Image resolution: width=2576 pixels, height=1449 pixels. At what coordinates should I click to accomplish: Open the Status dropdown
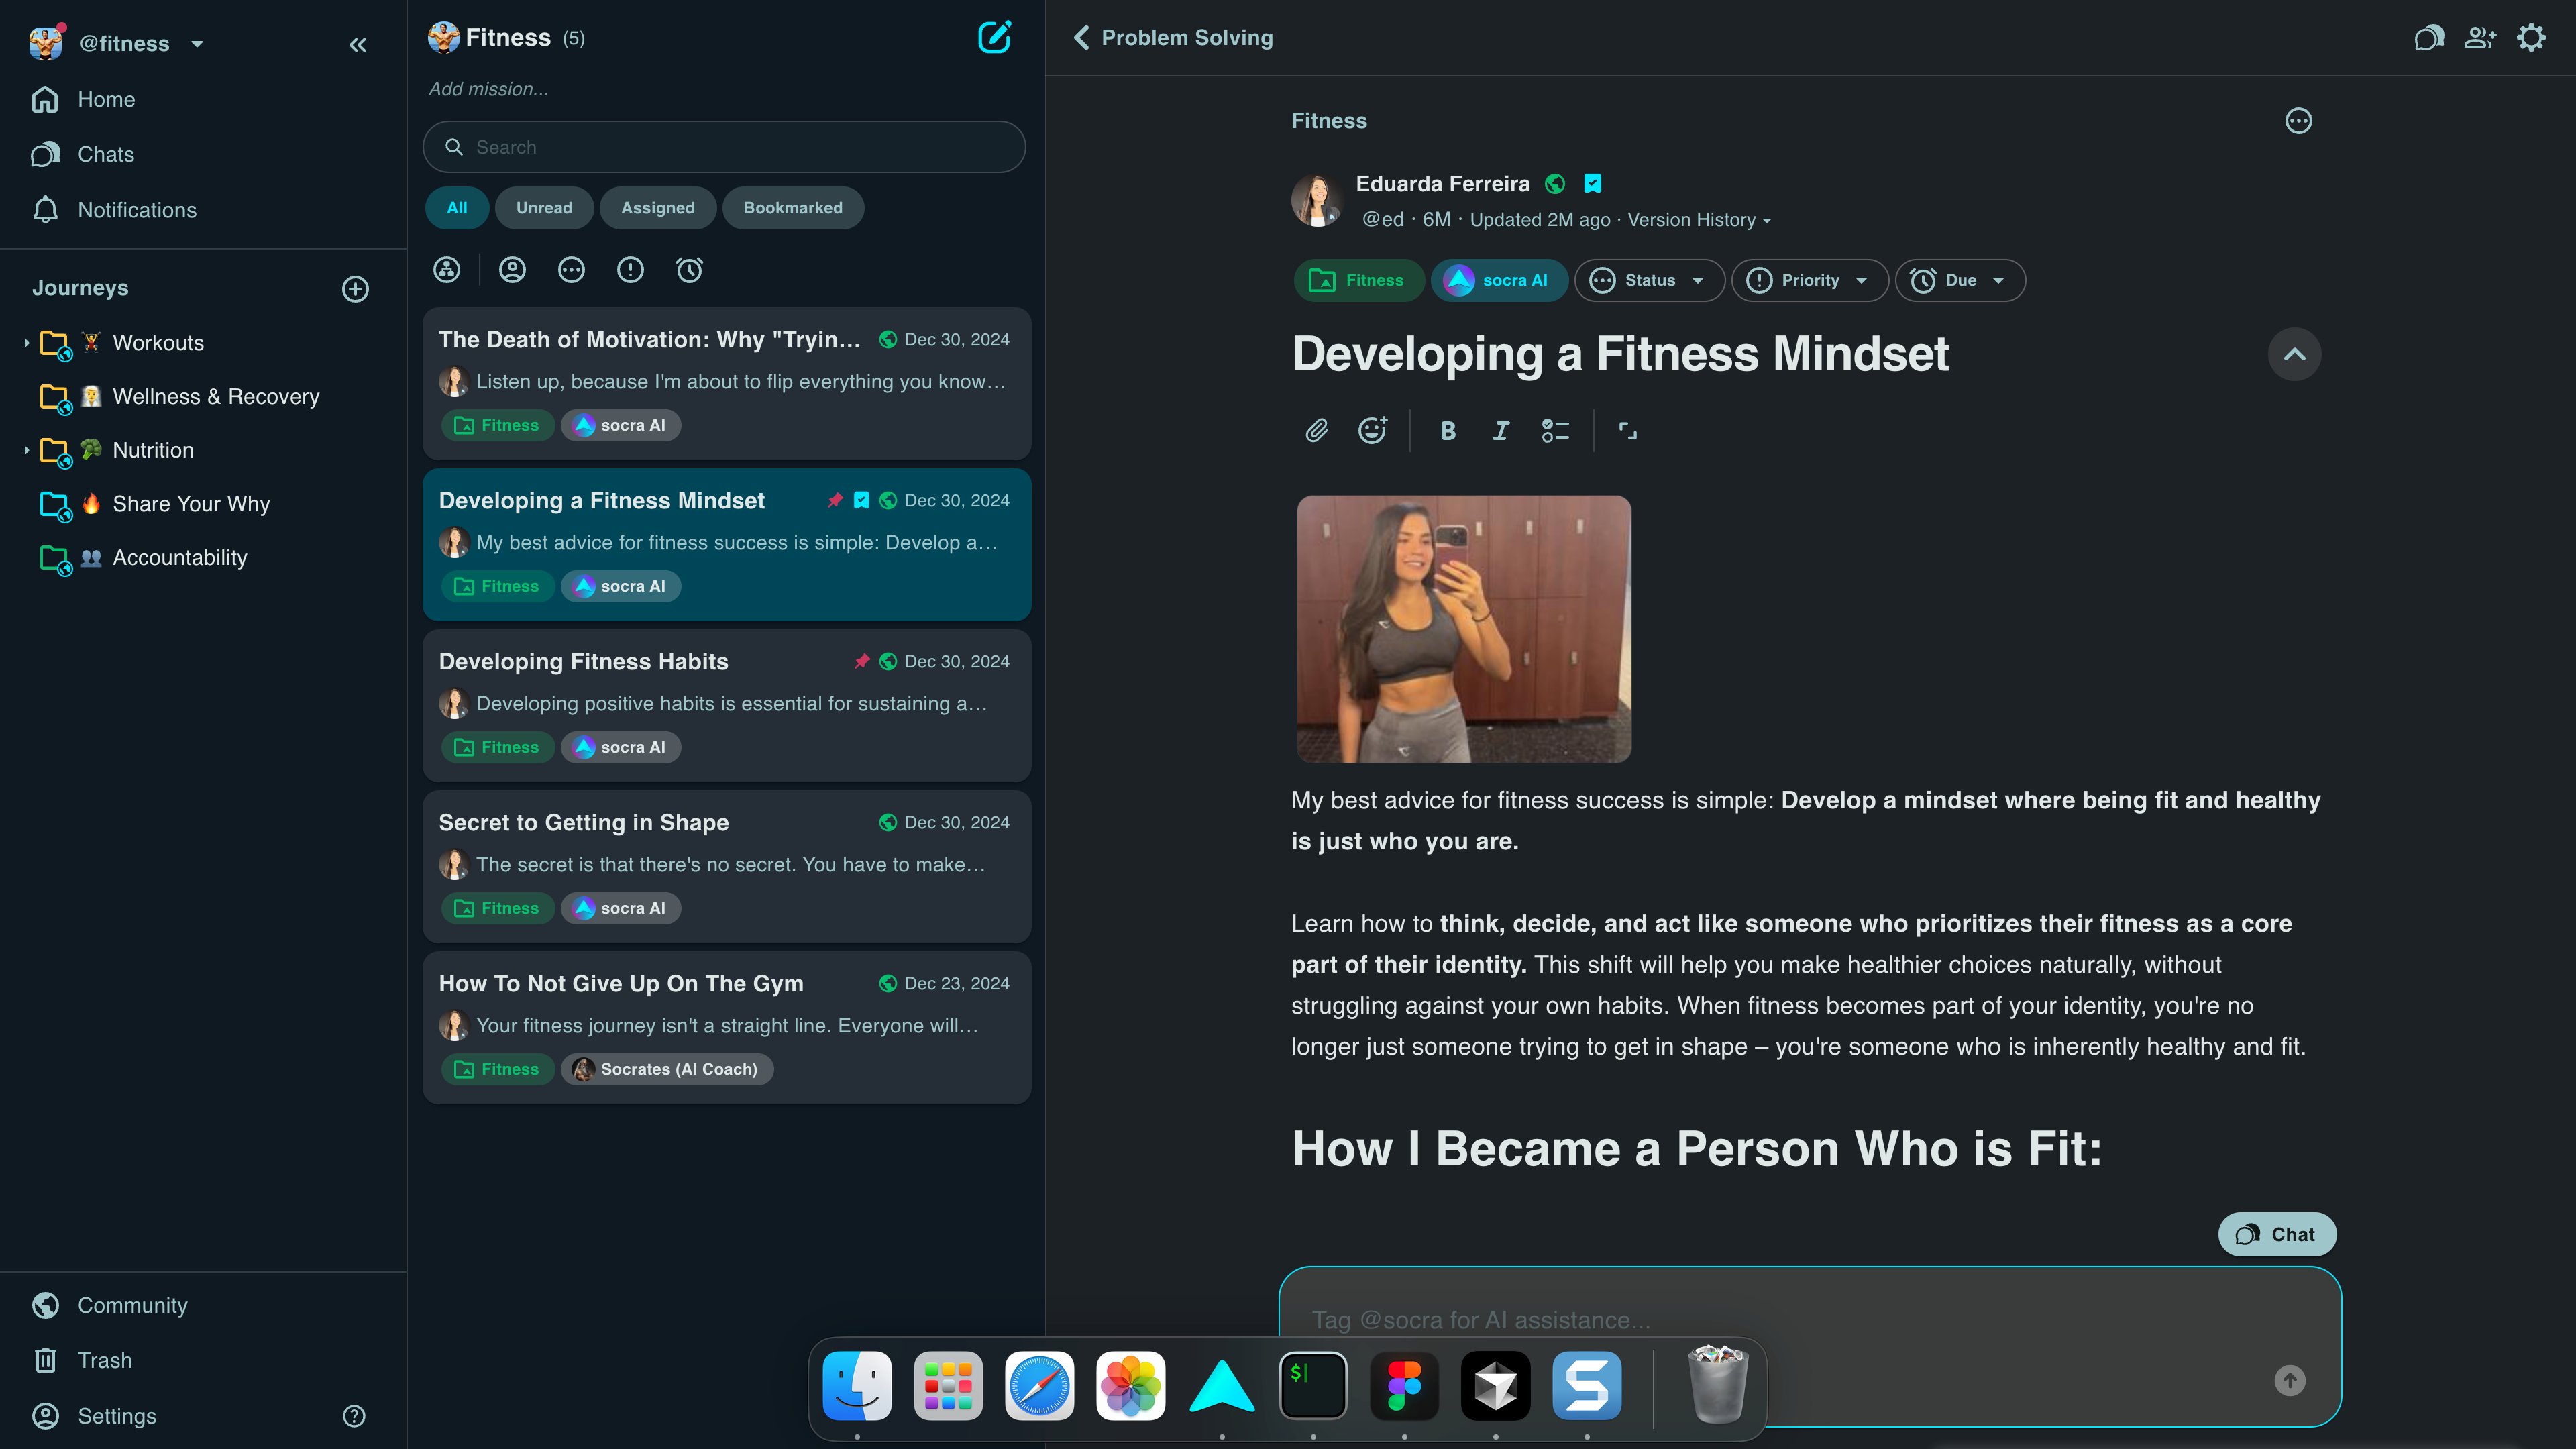click(1649, 281)
